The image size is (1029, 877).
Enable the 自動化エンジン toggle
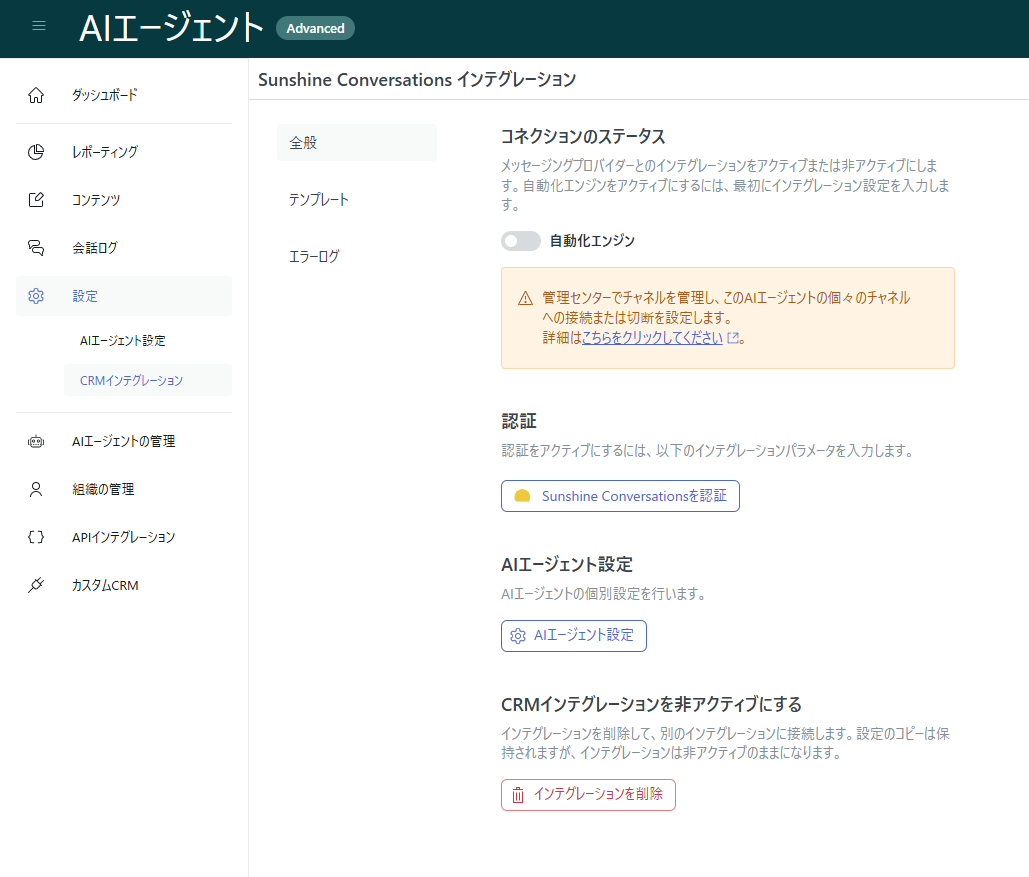[x=520, y=241]
